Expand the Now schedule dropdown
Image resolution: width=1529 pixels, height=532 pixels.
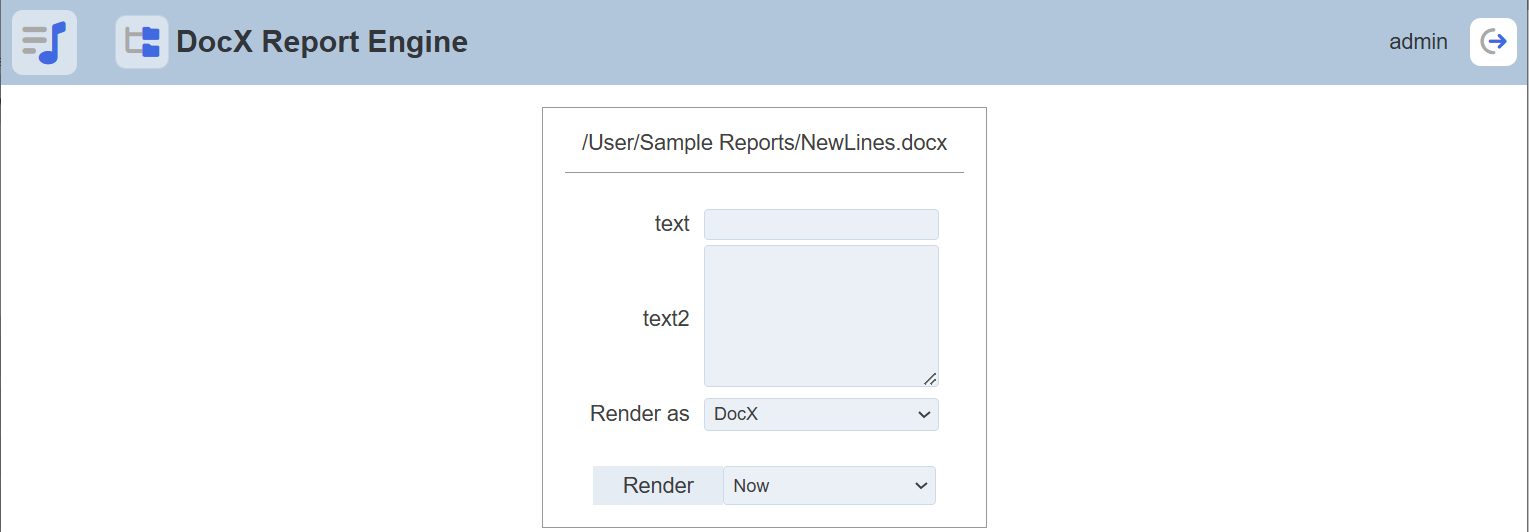click(828, 486)
